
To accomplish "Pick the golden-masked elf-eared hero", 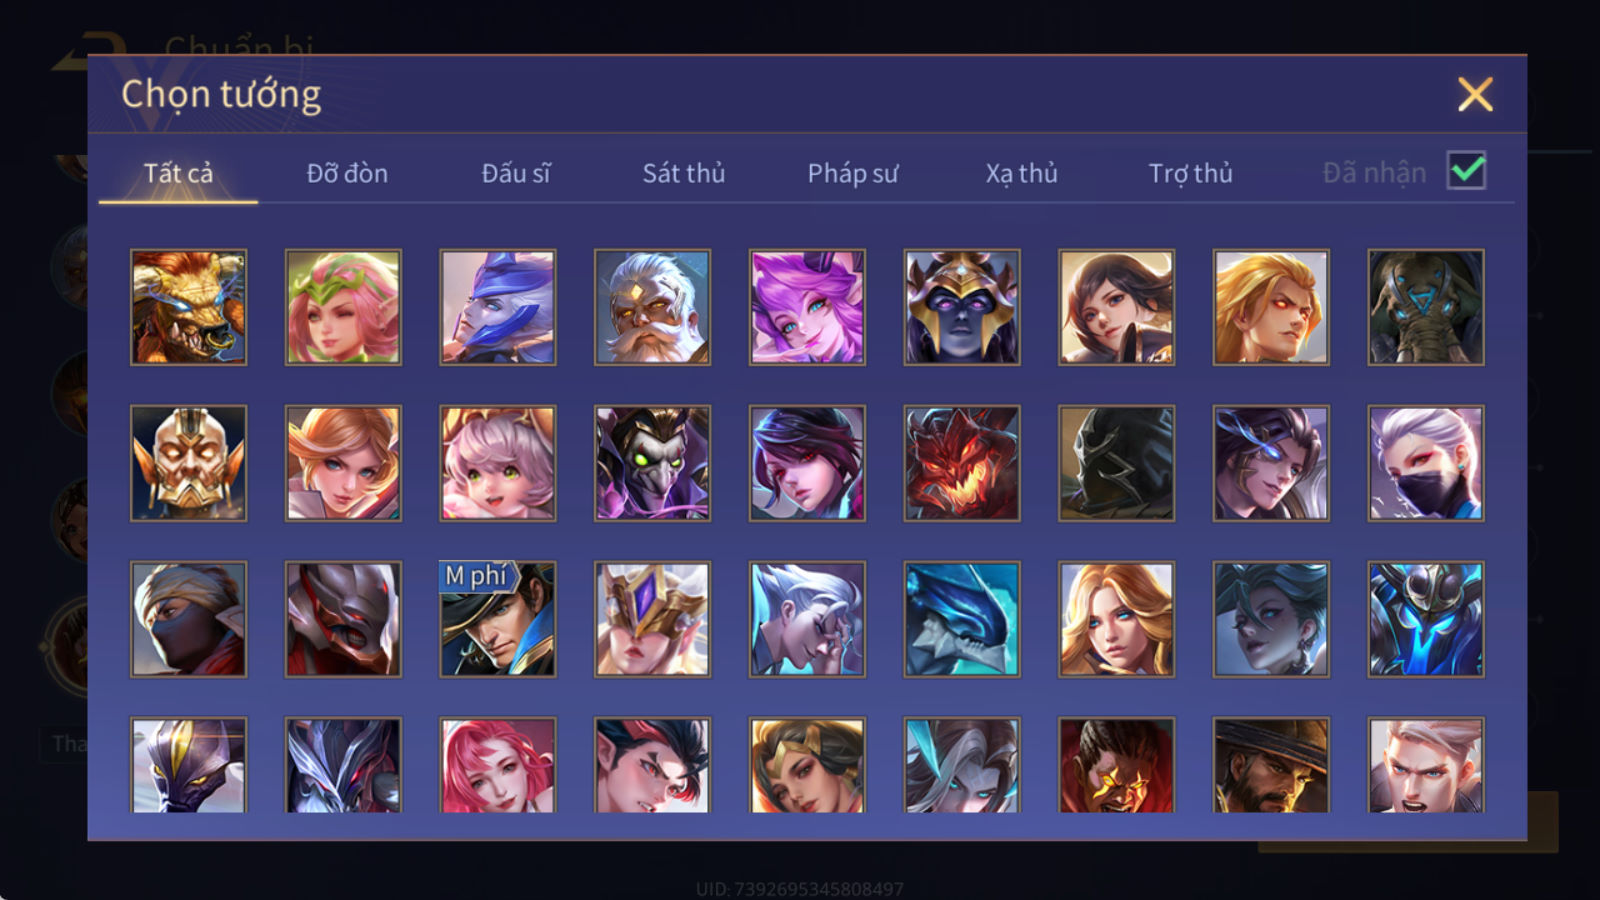I will click(x=188, y=463).
